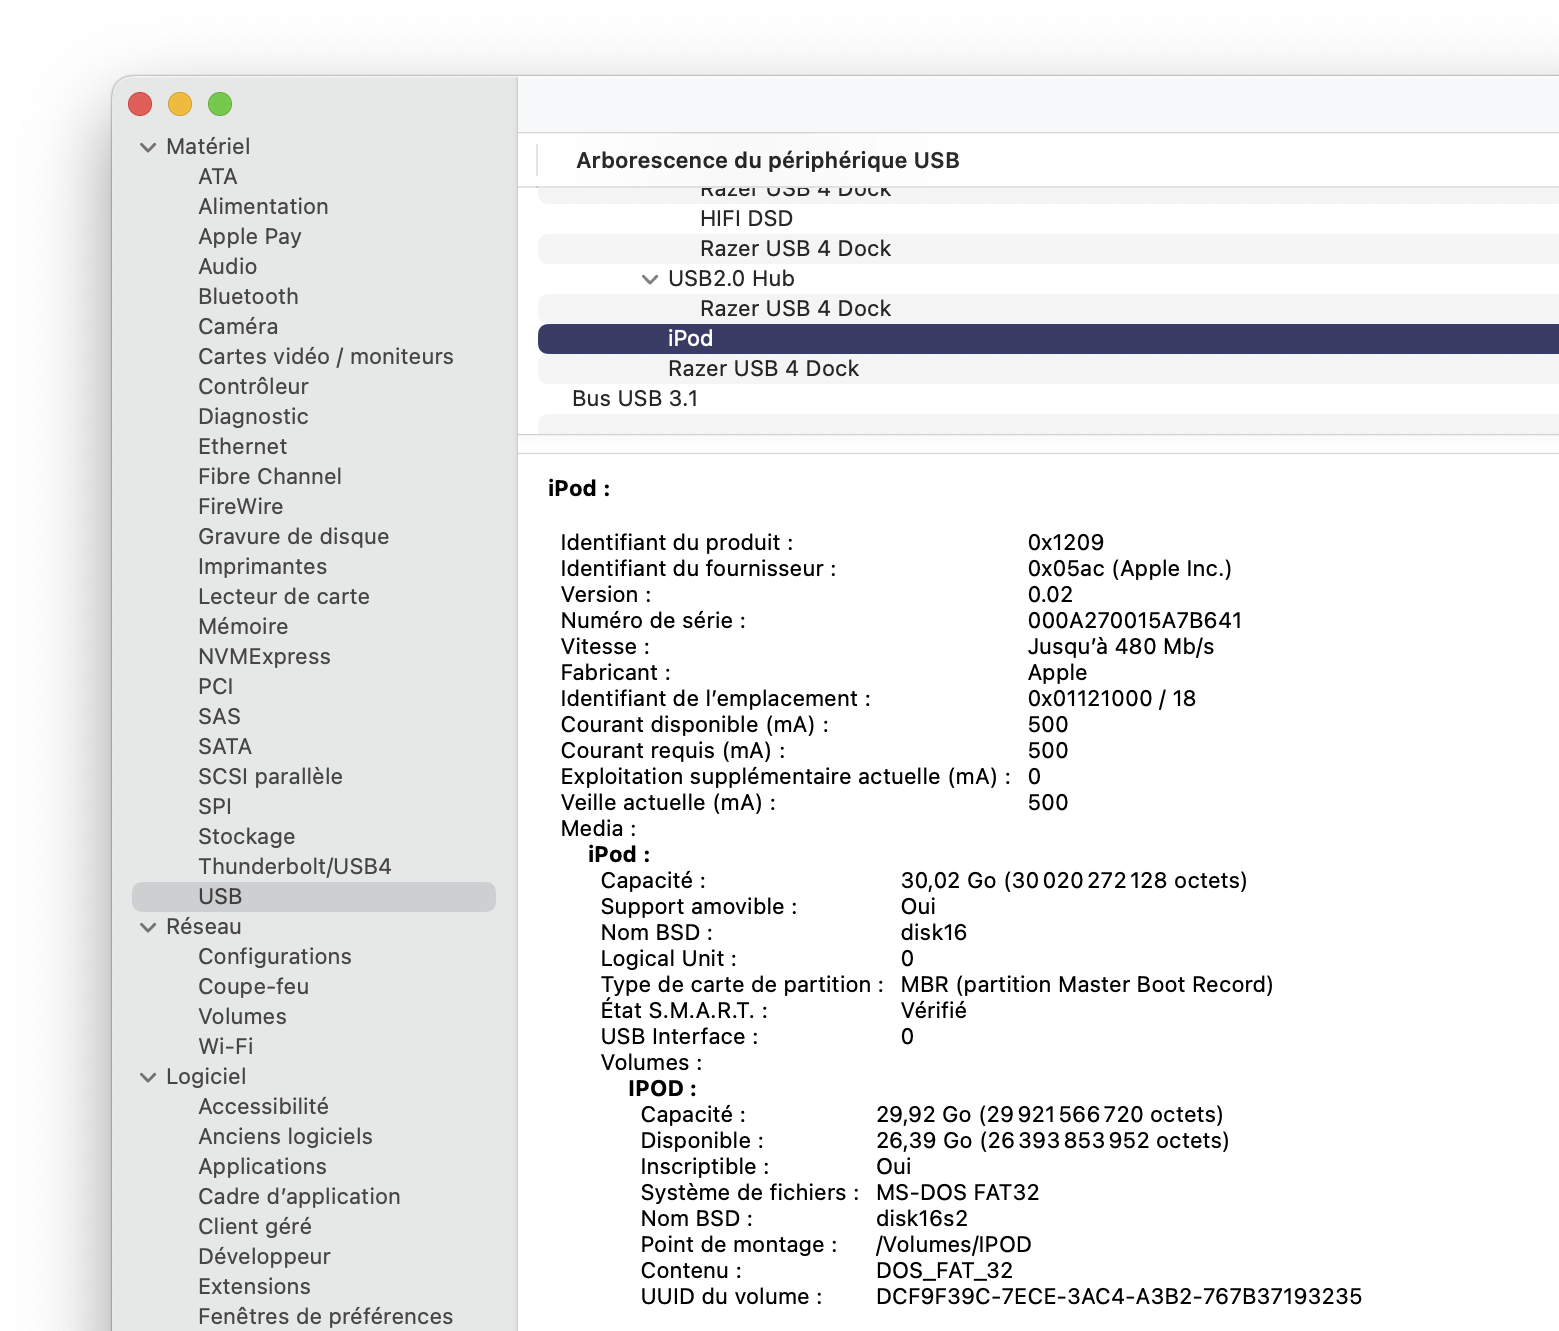1559x1331 pixels.
Task: Open the Caméra category
Action: click(238, 327)
